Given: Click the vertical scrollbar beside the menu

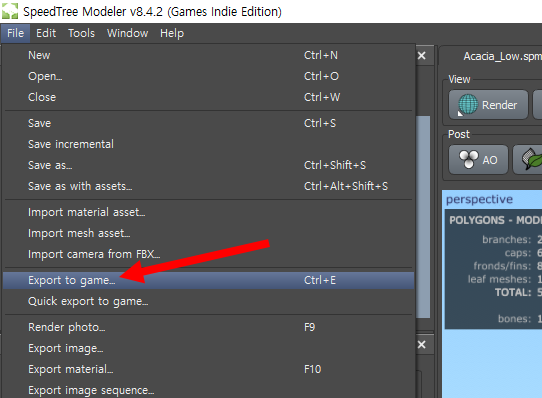Looking at the screenshot, I should 423,217.
